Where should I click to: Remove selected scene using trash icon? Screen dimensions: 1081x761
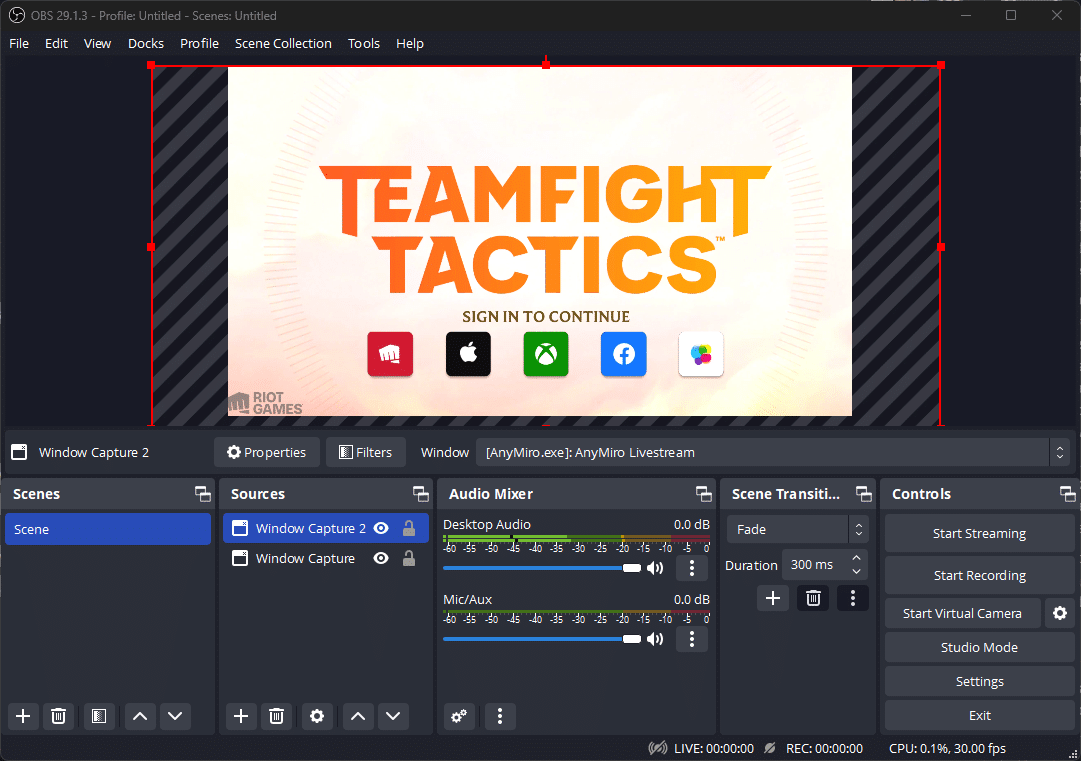click(59, 716)
